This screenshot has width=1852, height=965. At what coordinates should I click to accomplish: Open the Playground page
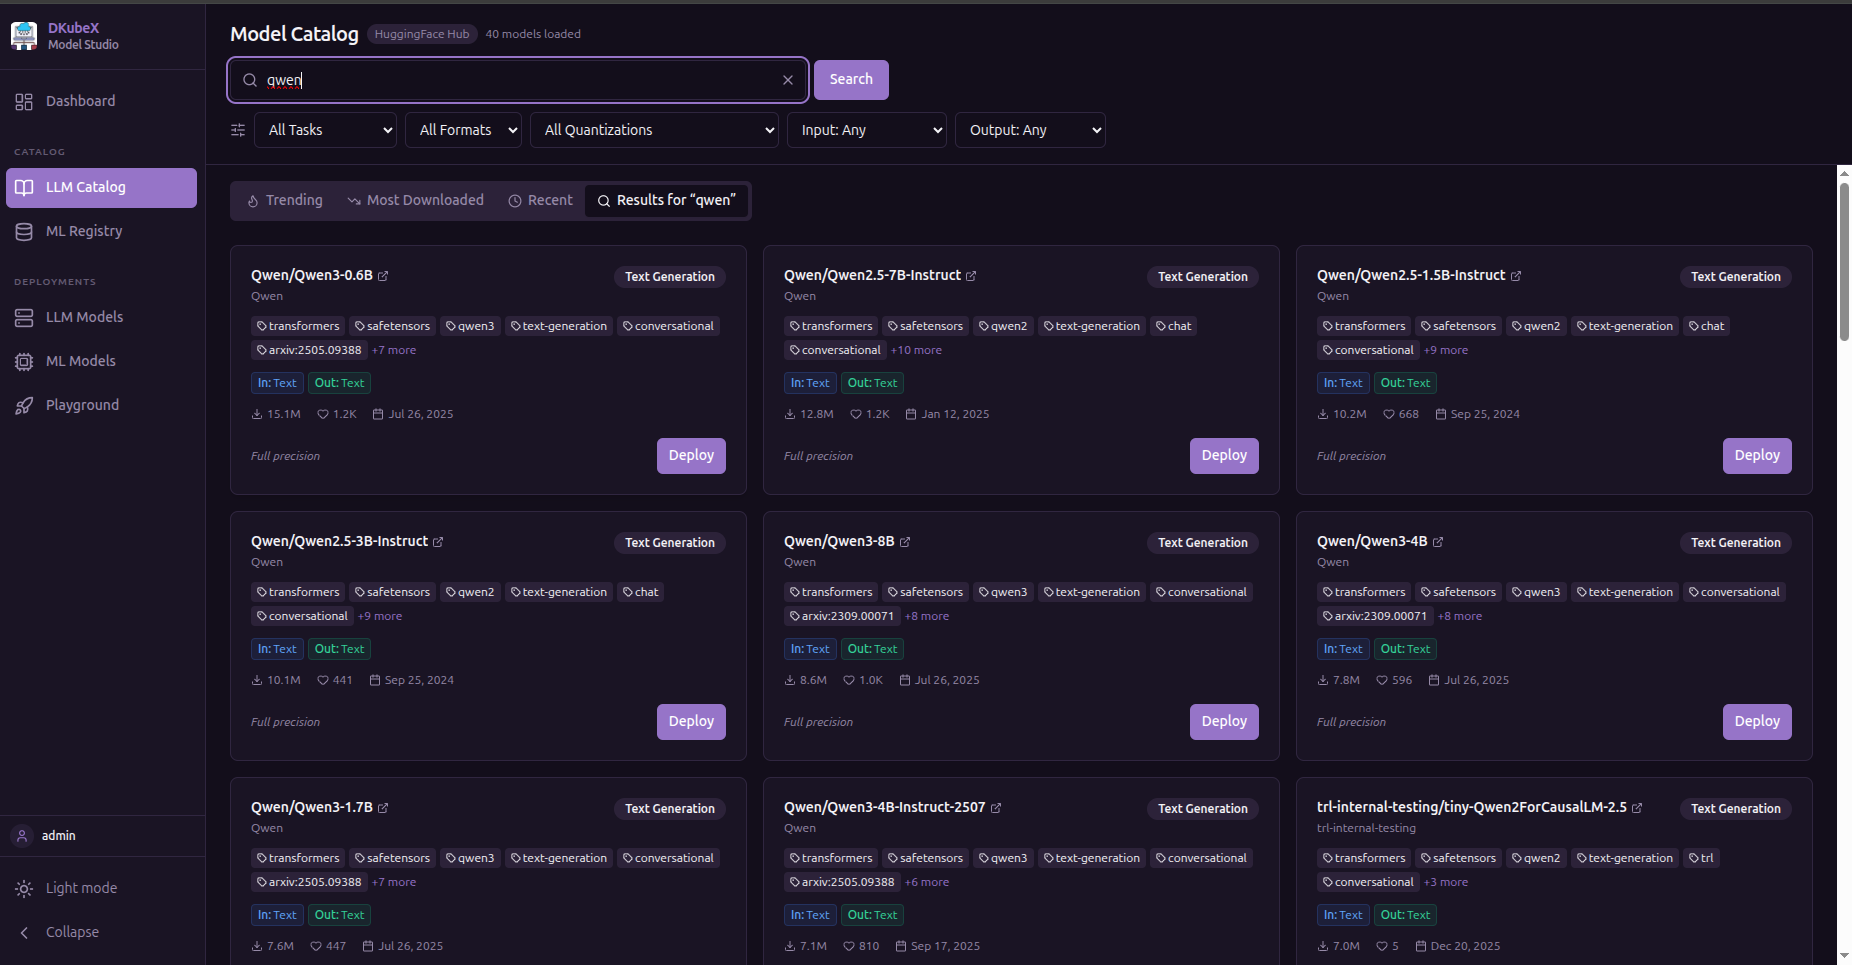click(102, 405)
